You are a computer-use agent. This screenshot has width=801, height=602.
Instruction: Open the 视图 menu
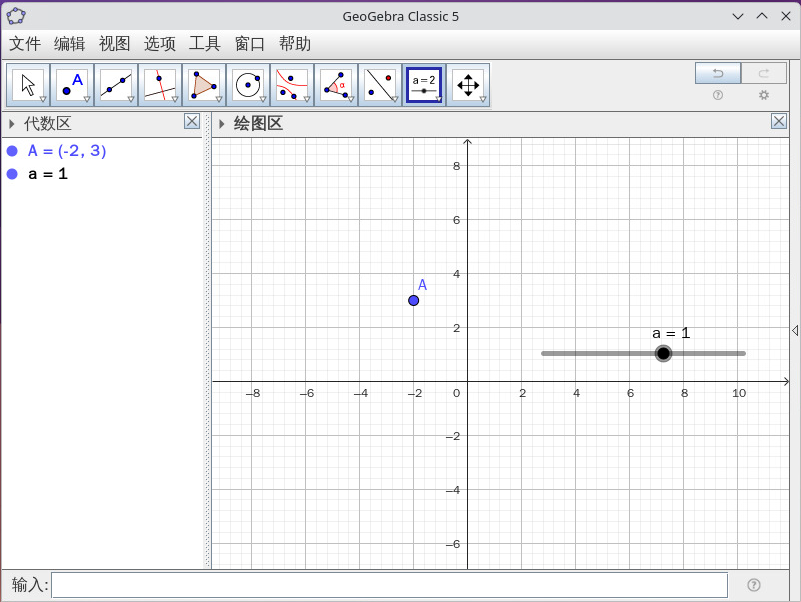pos(114,44)
